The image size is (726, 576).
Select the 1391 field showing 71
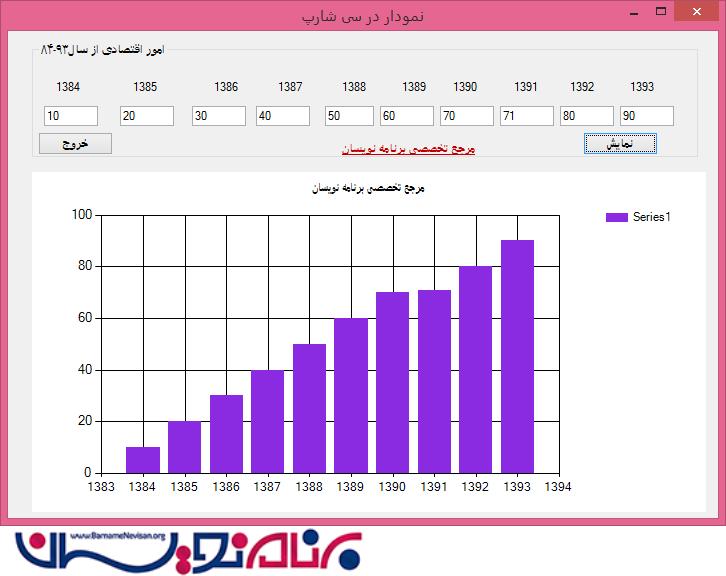pos(527,116)
